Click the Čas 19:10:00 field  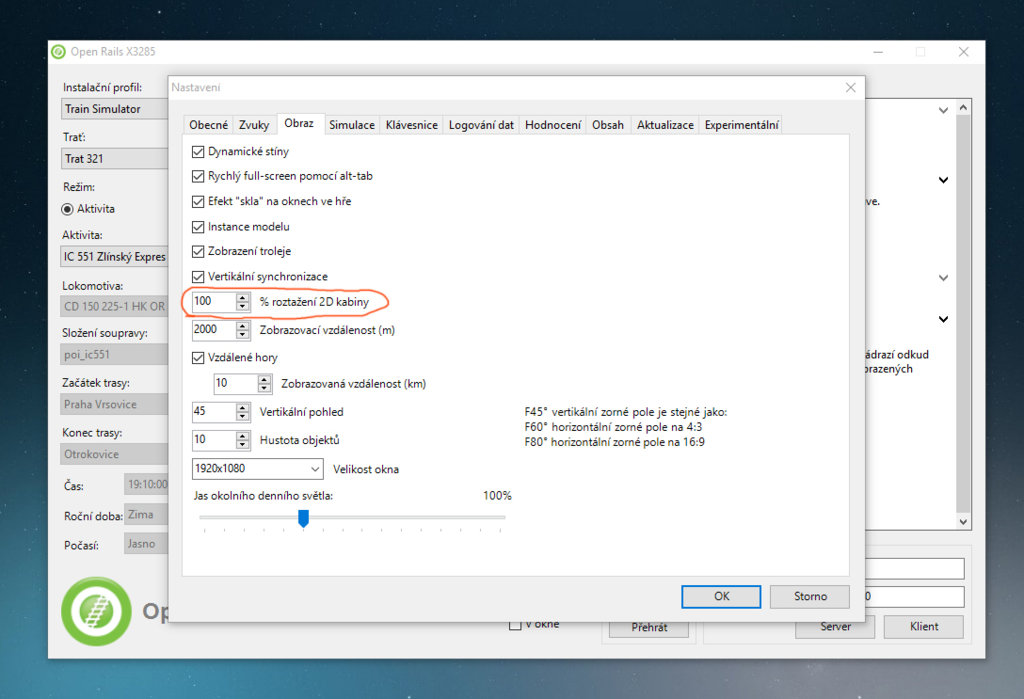pyautogui.click(x=146, y=485)
